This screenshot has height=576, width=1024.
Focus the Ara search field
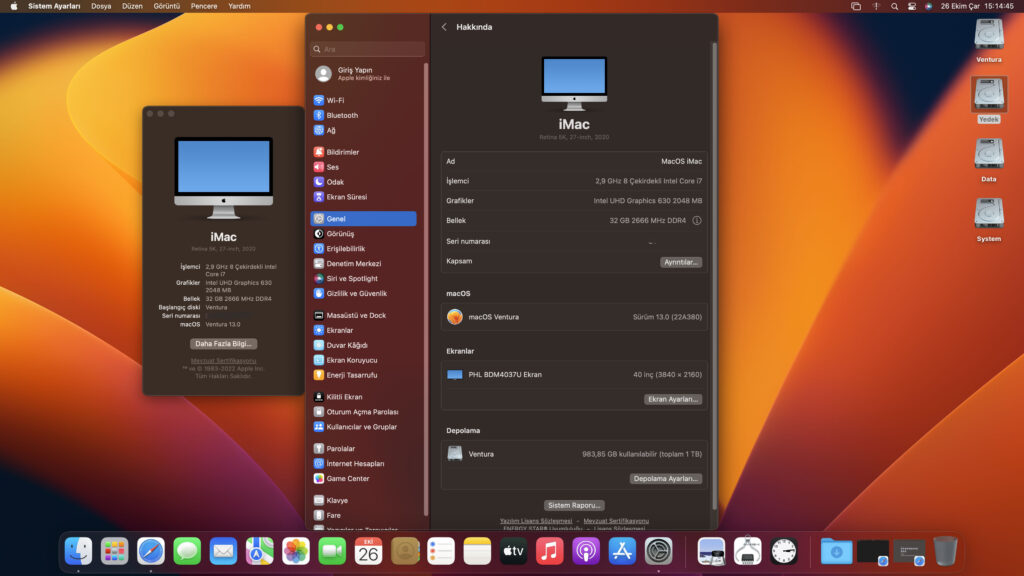(368, 49)
